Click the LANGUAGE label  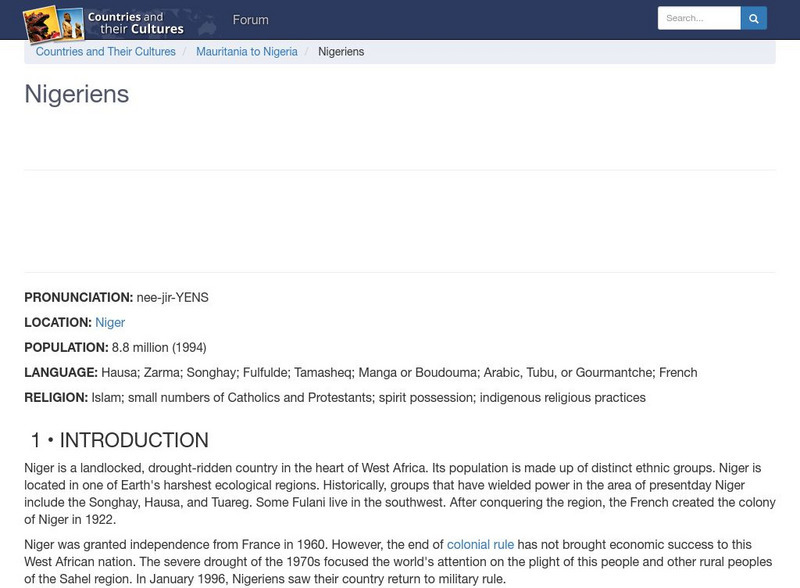click(x=61, y=373)
